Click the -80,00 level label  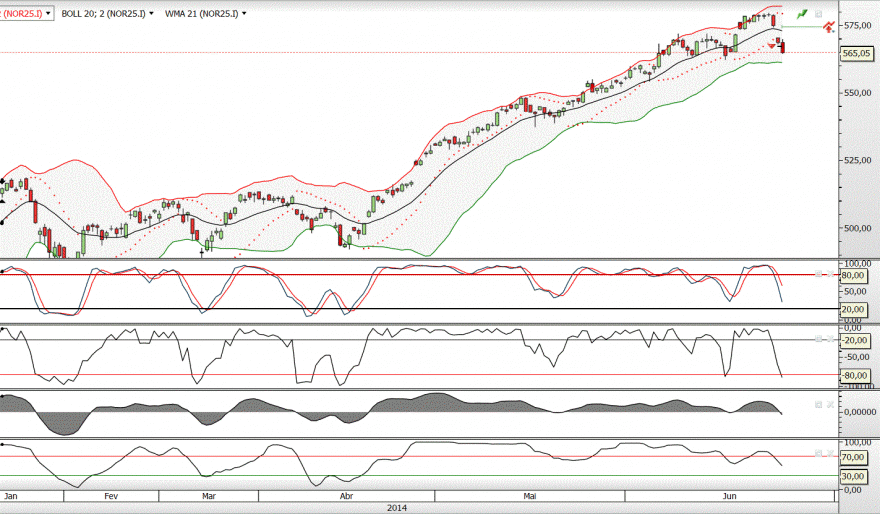[x=854, y=375]
